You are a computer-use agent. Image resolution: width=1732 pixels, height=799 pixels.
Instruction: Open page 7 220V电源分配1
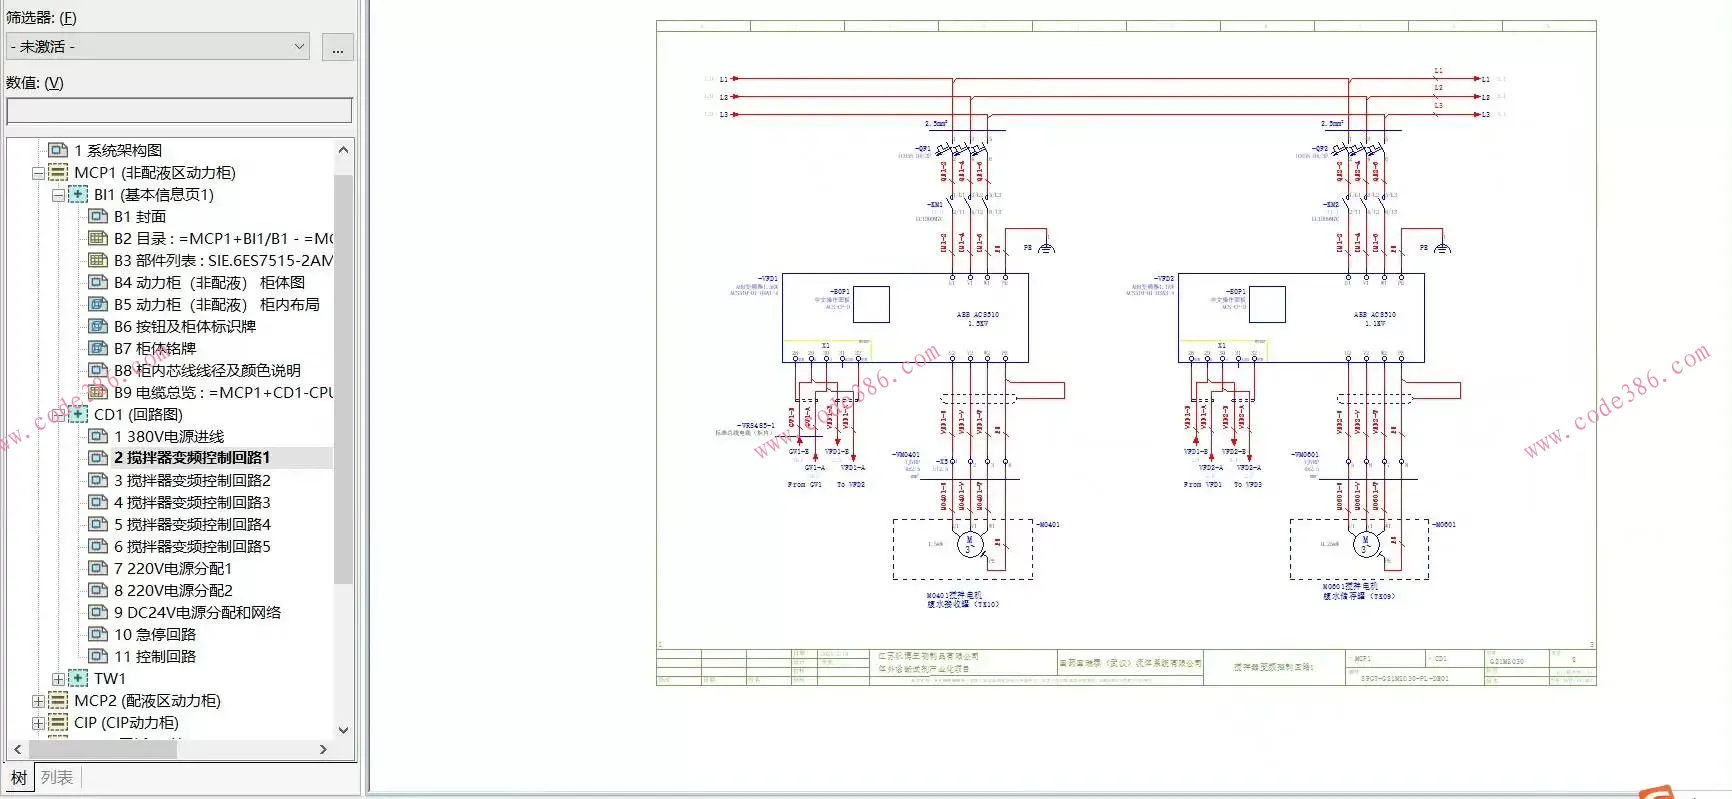(x=173, y=568)
